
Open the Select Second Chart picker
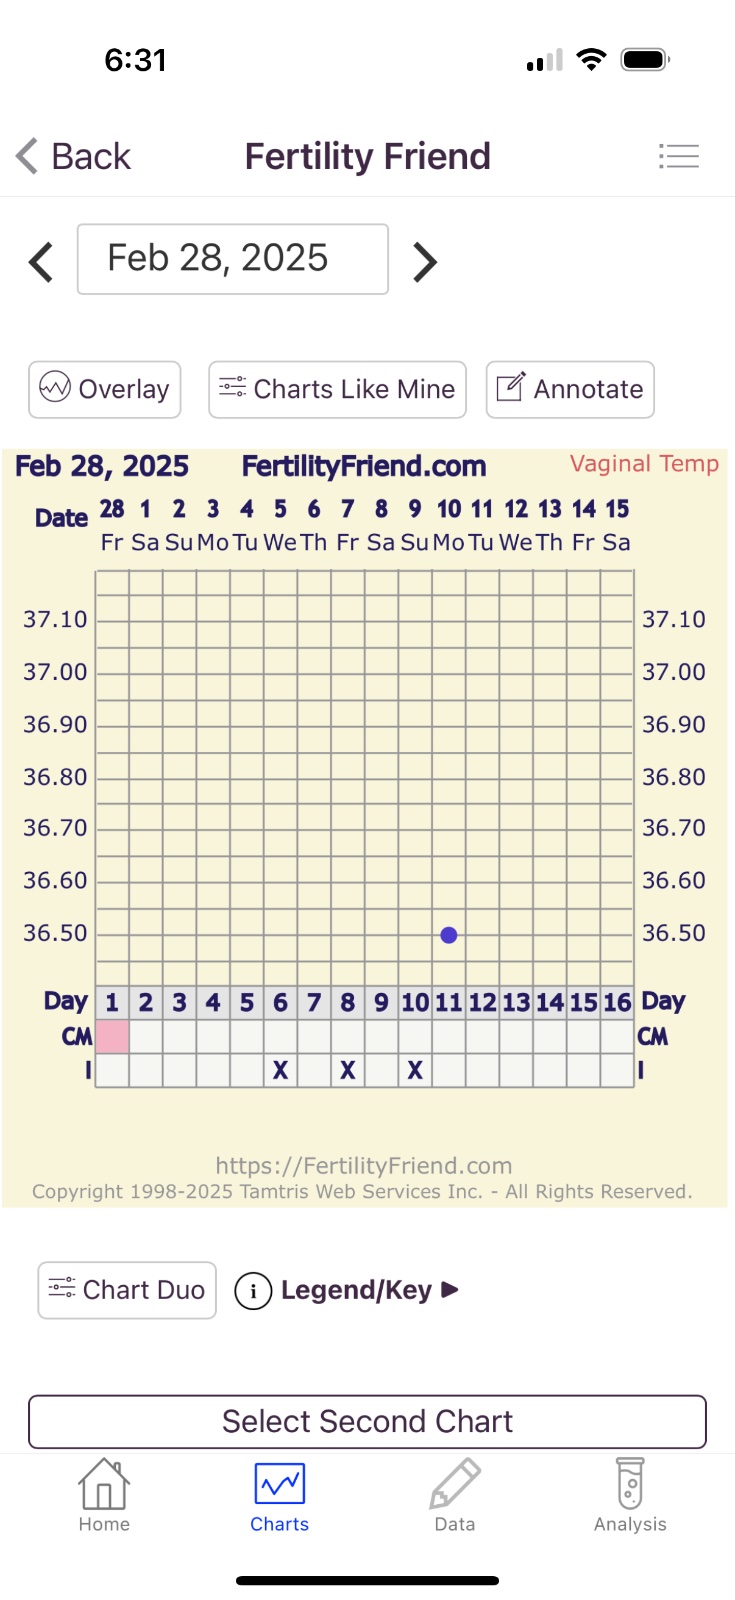click(367, 1421)
